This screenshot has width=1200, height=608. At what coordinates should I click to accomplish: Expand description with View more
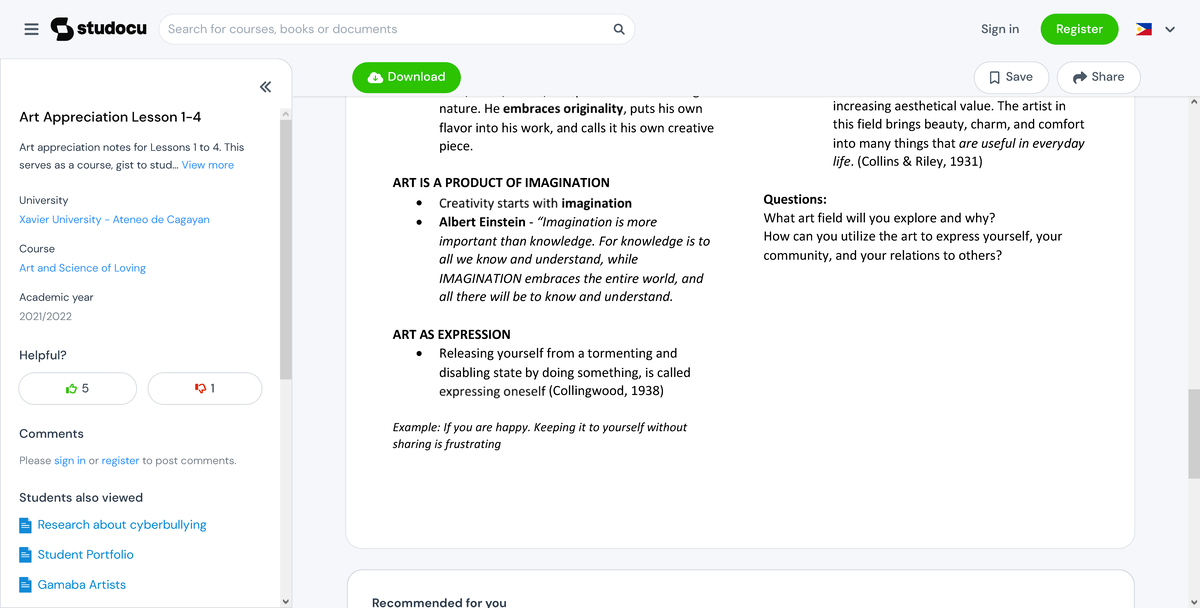click(x=208, y=165)
